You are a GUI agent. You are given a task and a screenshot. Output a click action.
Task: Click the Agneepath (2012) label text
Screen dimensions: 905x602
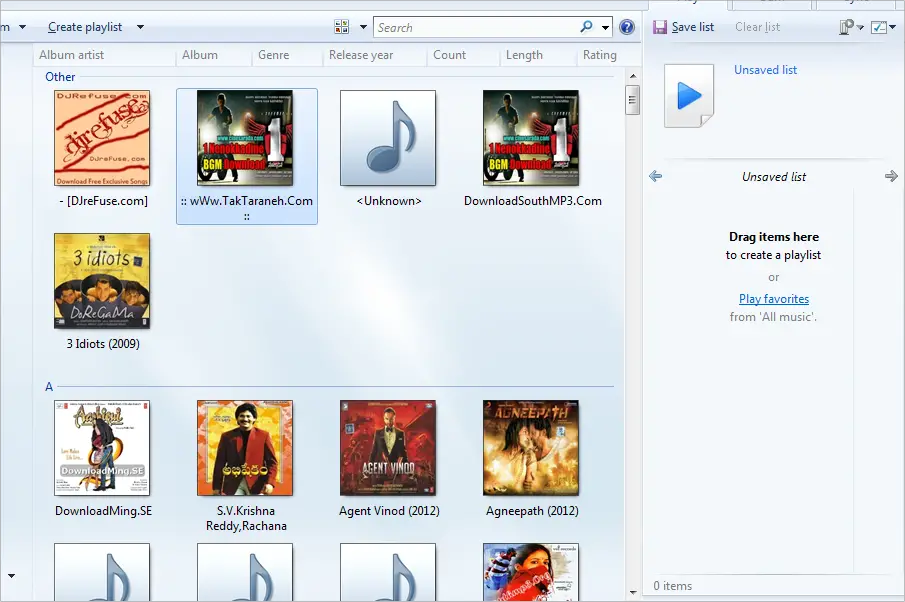(x=532, y=511)
